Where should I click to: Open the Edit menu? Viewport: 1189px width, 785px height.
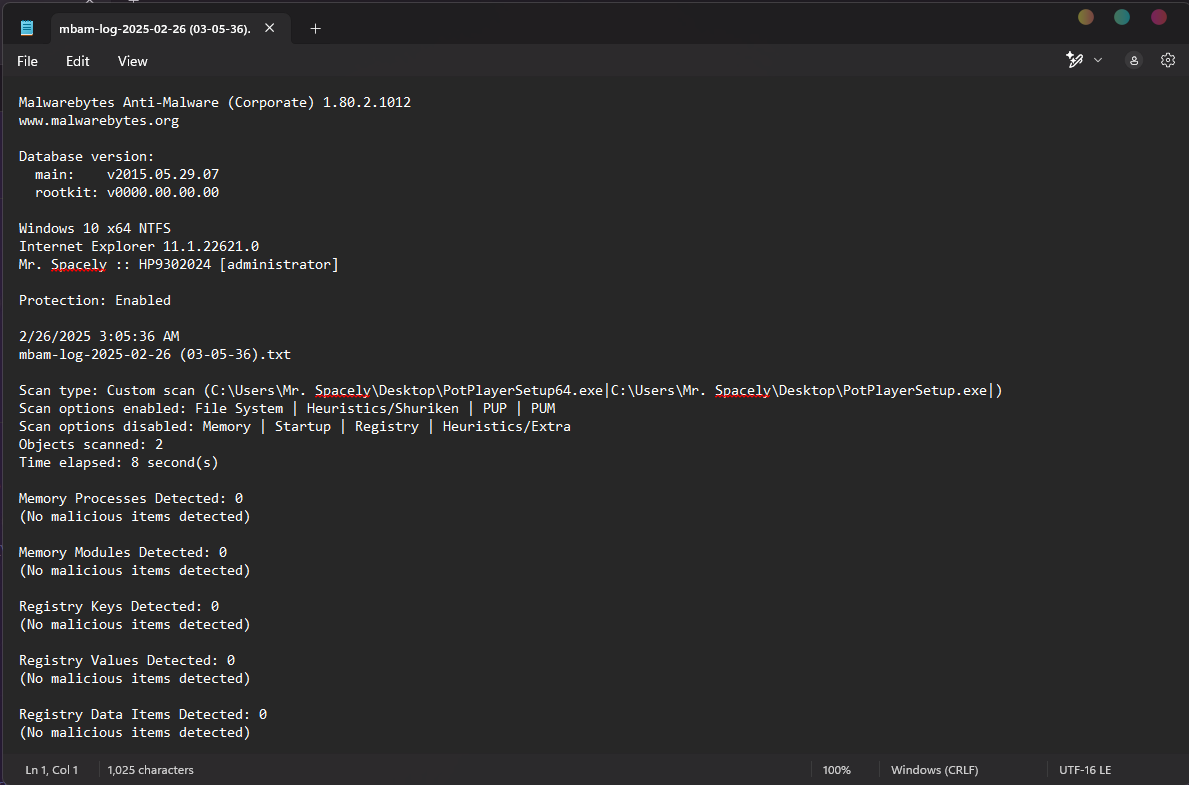[x=77, y=61]
